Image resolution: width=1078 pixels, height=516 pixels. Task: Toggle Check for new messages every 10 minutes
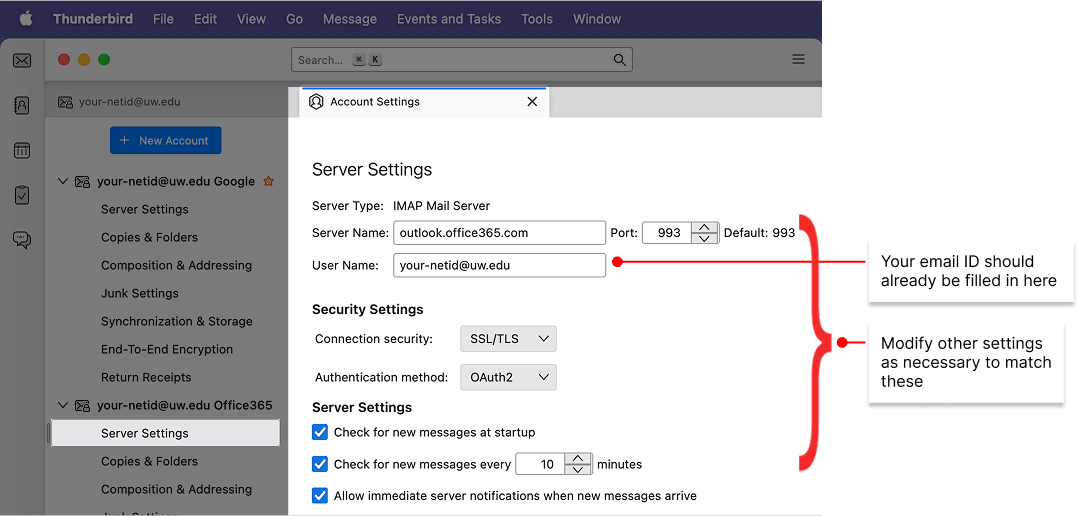pos(320,464)
